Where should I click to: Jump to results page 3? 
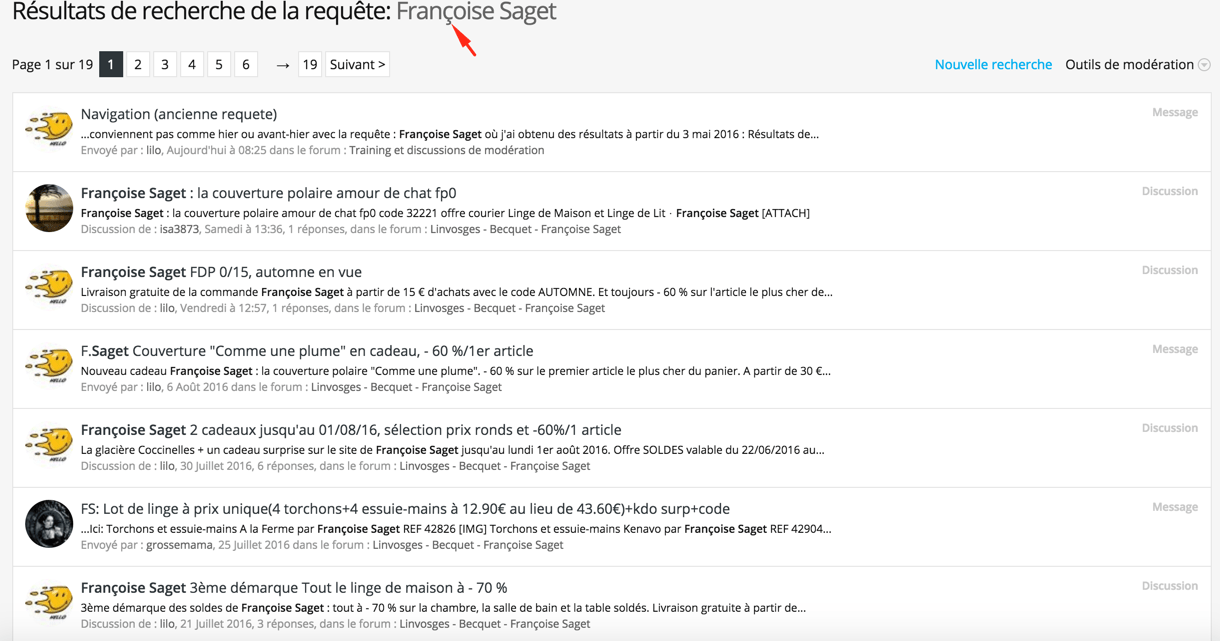point(165,64)
